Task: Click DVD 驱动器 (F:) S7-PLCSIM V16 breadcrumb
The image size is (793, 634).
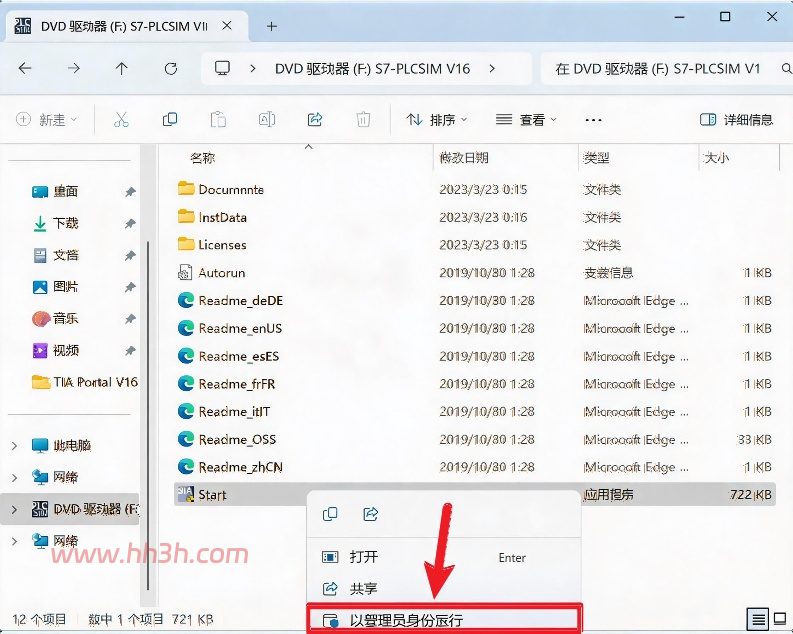Action: pos(373,68)
